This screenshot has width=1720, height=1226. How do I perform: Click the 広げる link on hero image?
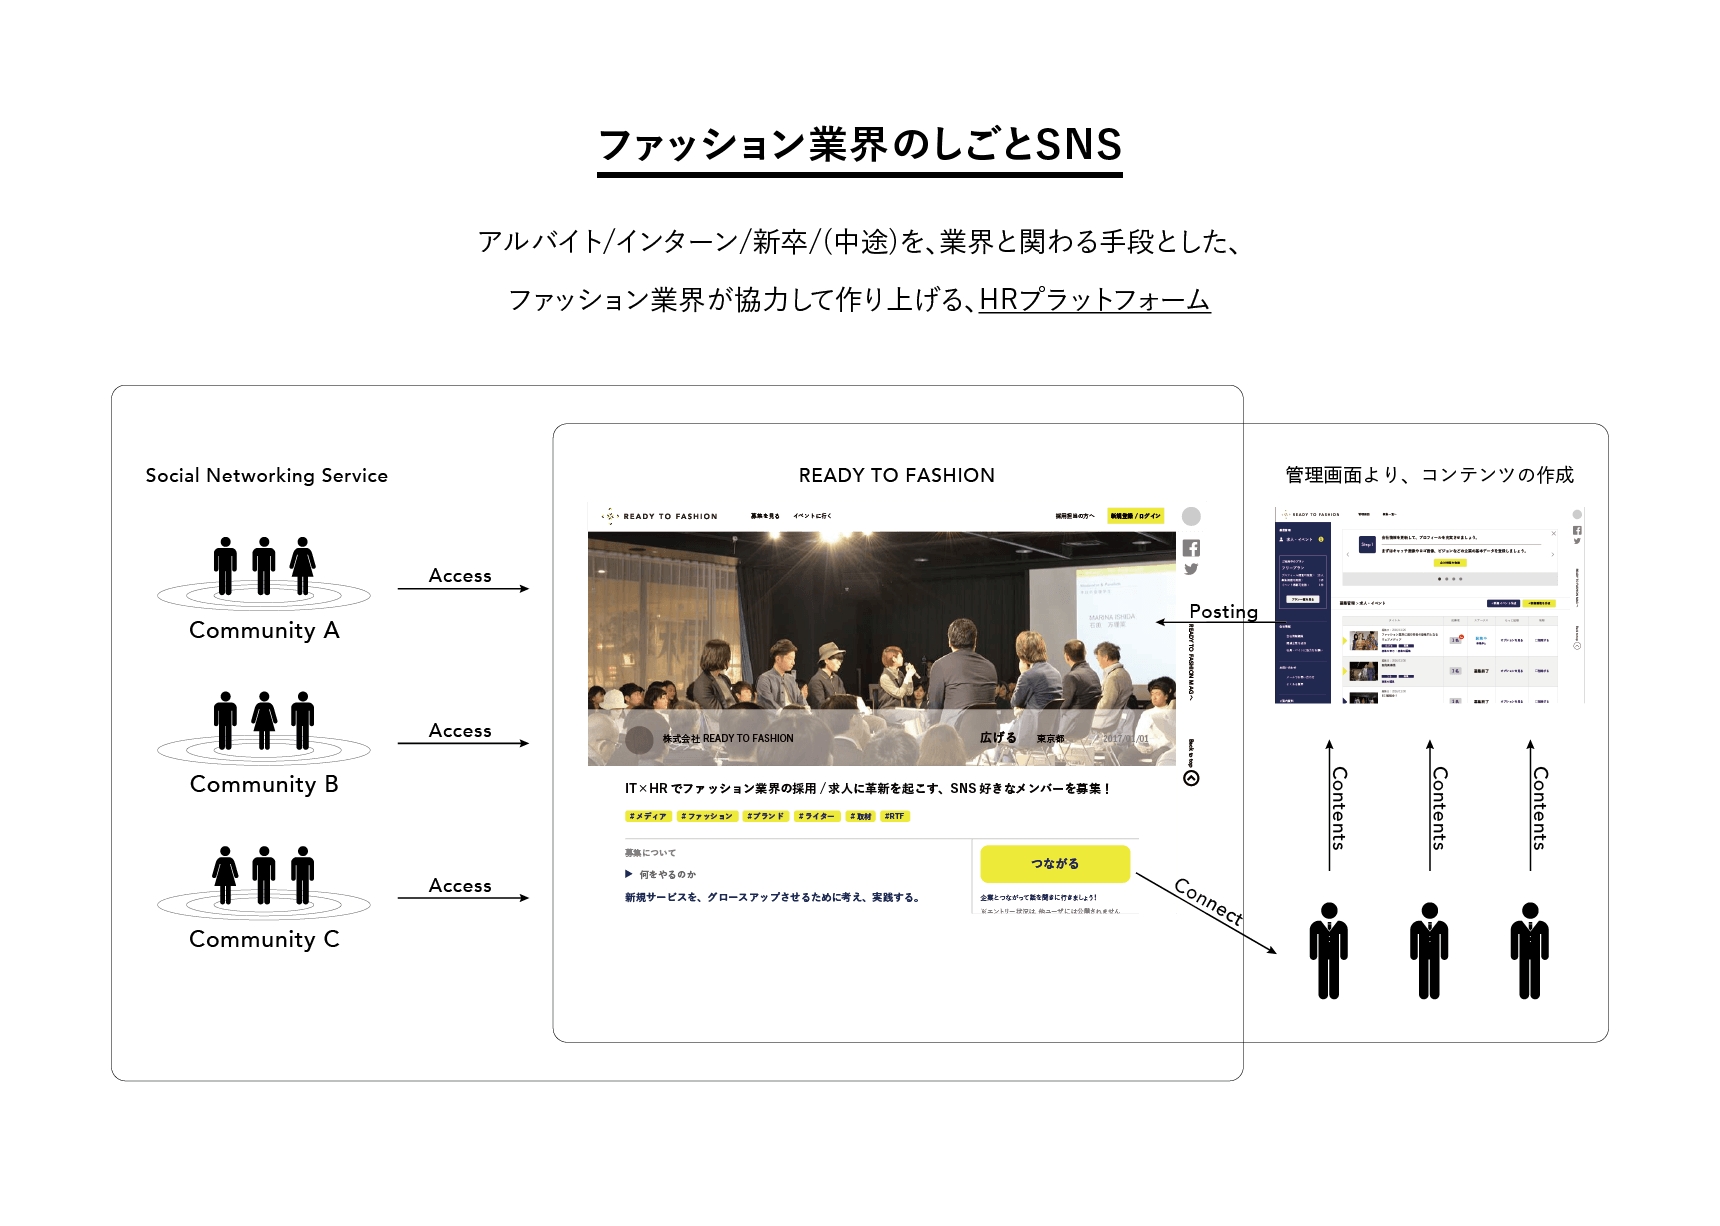pos(998,738)
